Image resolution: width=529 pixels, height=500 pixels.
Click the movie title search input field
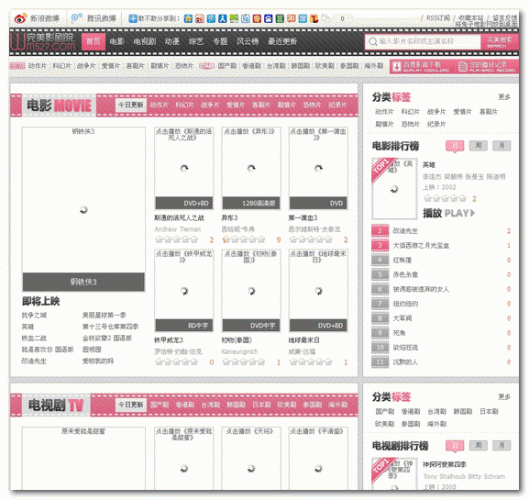coord(423,42)
